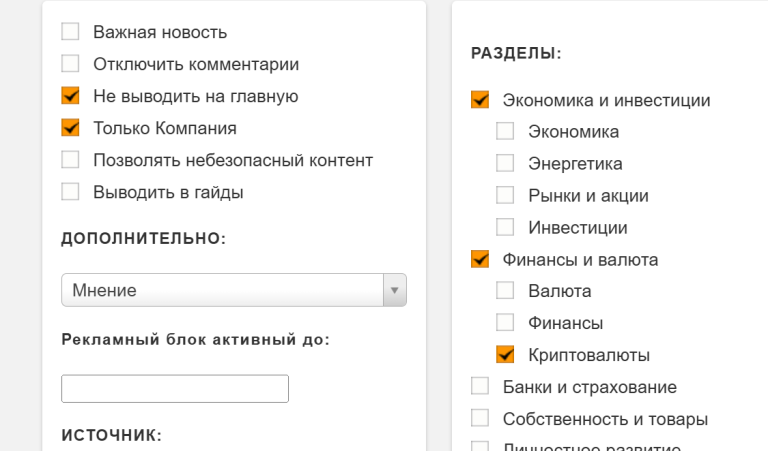Click the РАЗДЕЛЫ: heading text

point(516,53)
